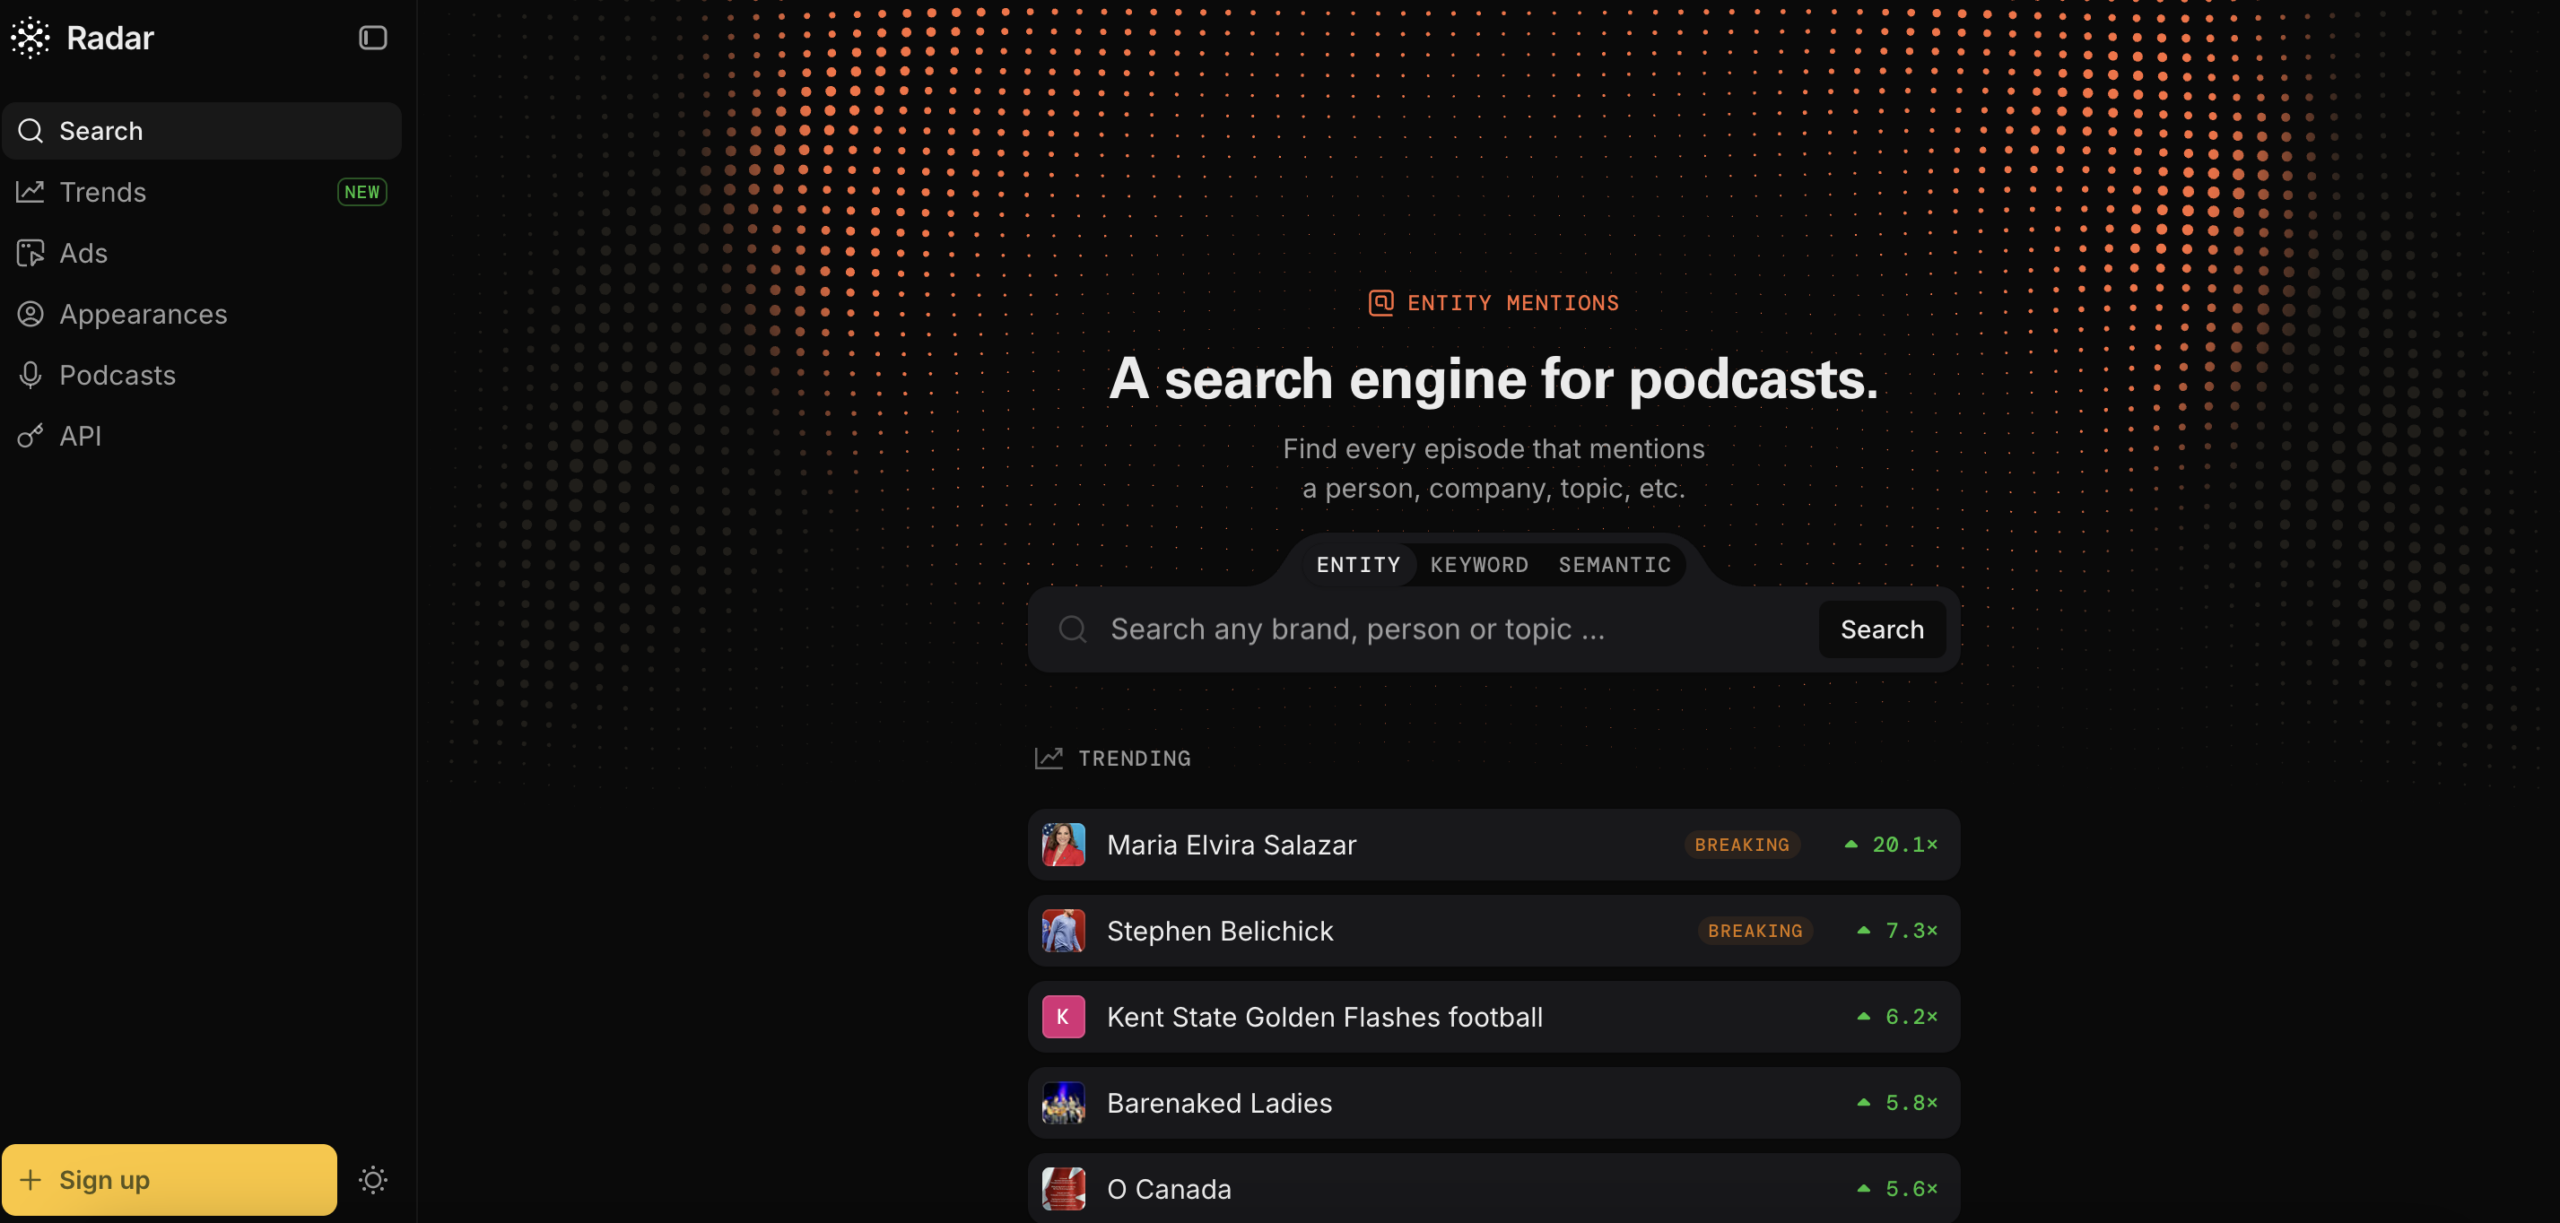Click the green up arrow beside 5.8×

click(1864, 1103)
